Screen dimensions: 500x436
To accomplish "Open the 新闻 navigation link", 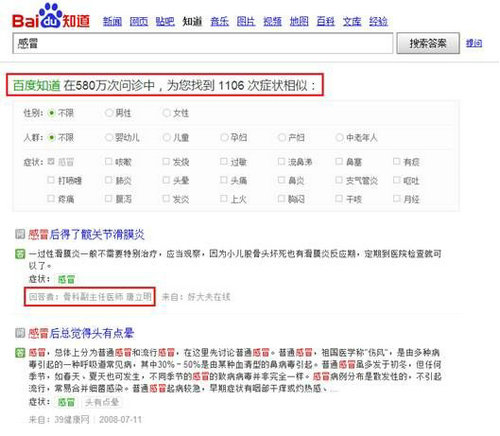I will pos(112,22).
